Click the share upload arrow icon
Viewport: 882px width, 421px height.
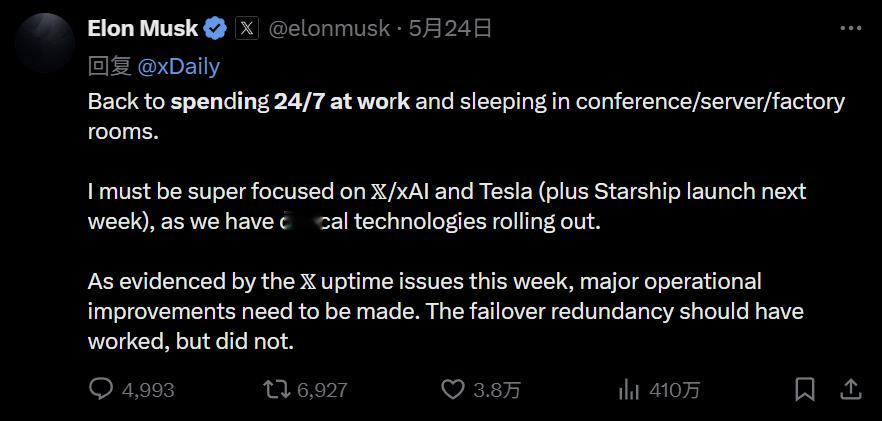[851, 388]
